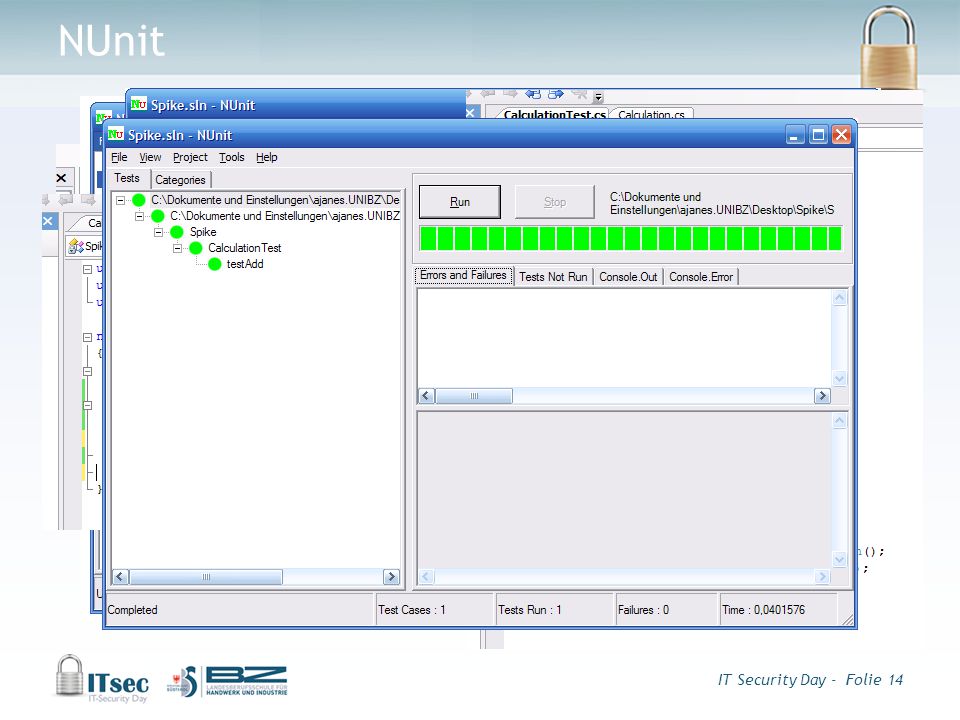This screenshot has height=720, width=960.
Task: Click stack trace panel scroll up arrow
Action: point(839,421)
